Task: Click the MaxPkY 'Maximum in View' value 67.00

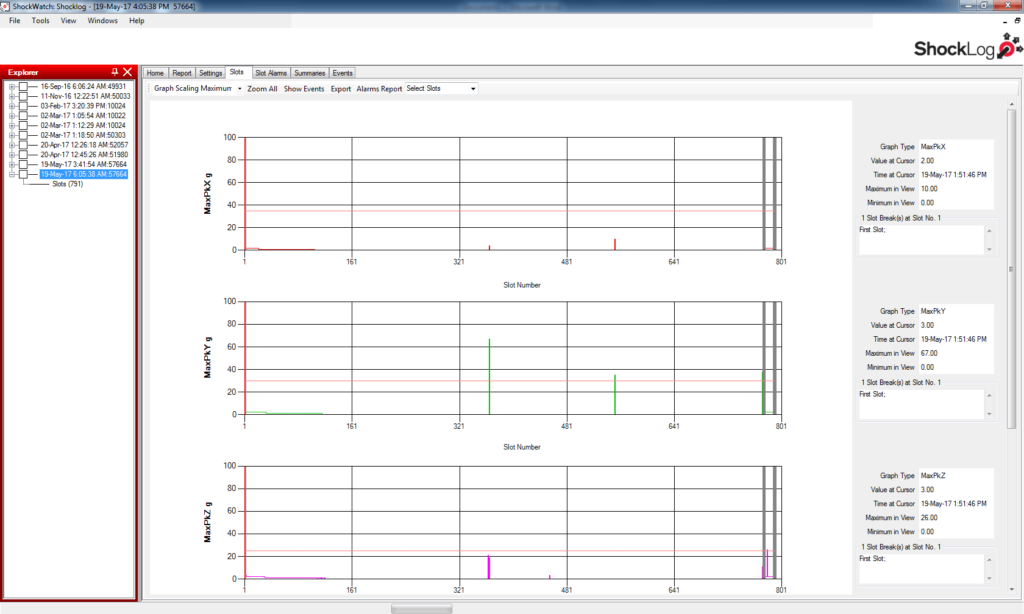Action: [x=929, y=353]
